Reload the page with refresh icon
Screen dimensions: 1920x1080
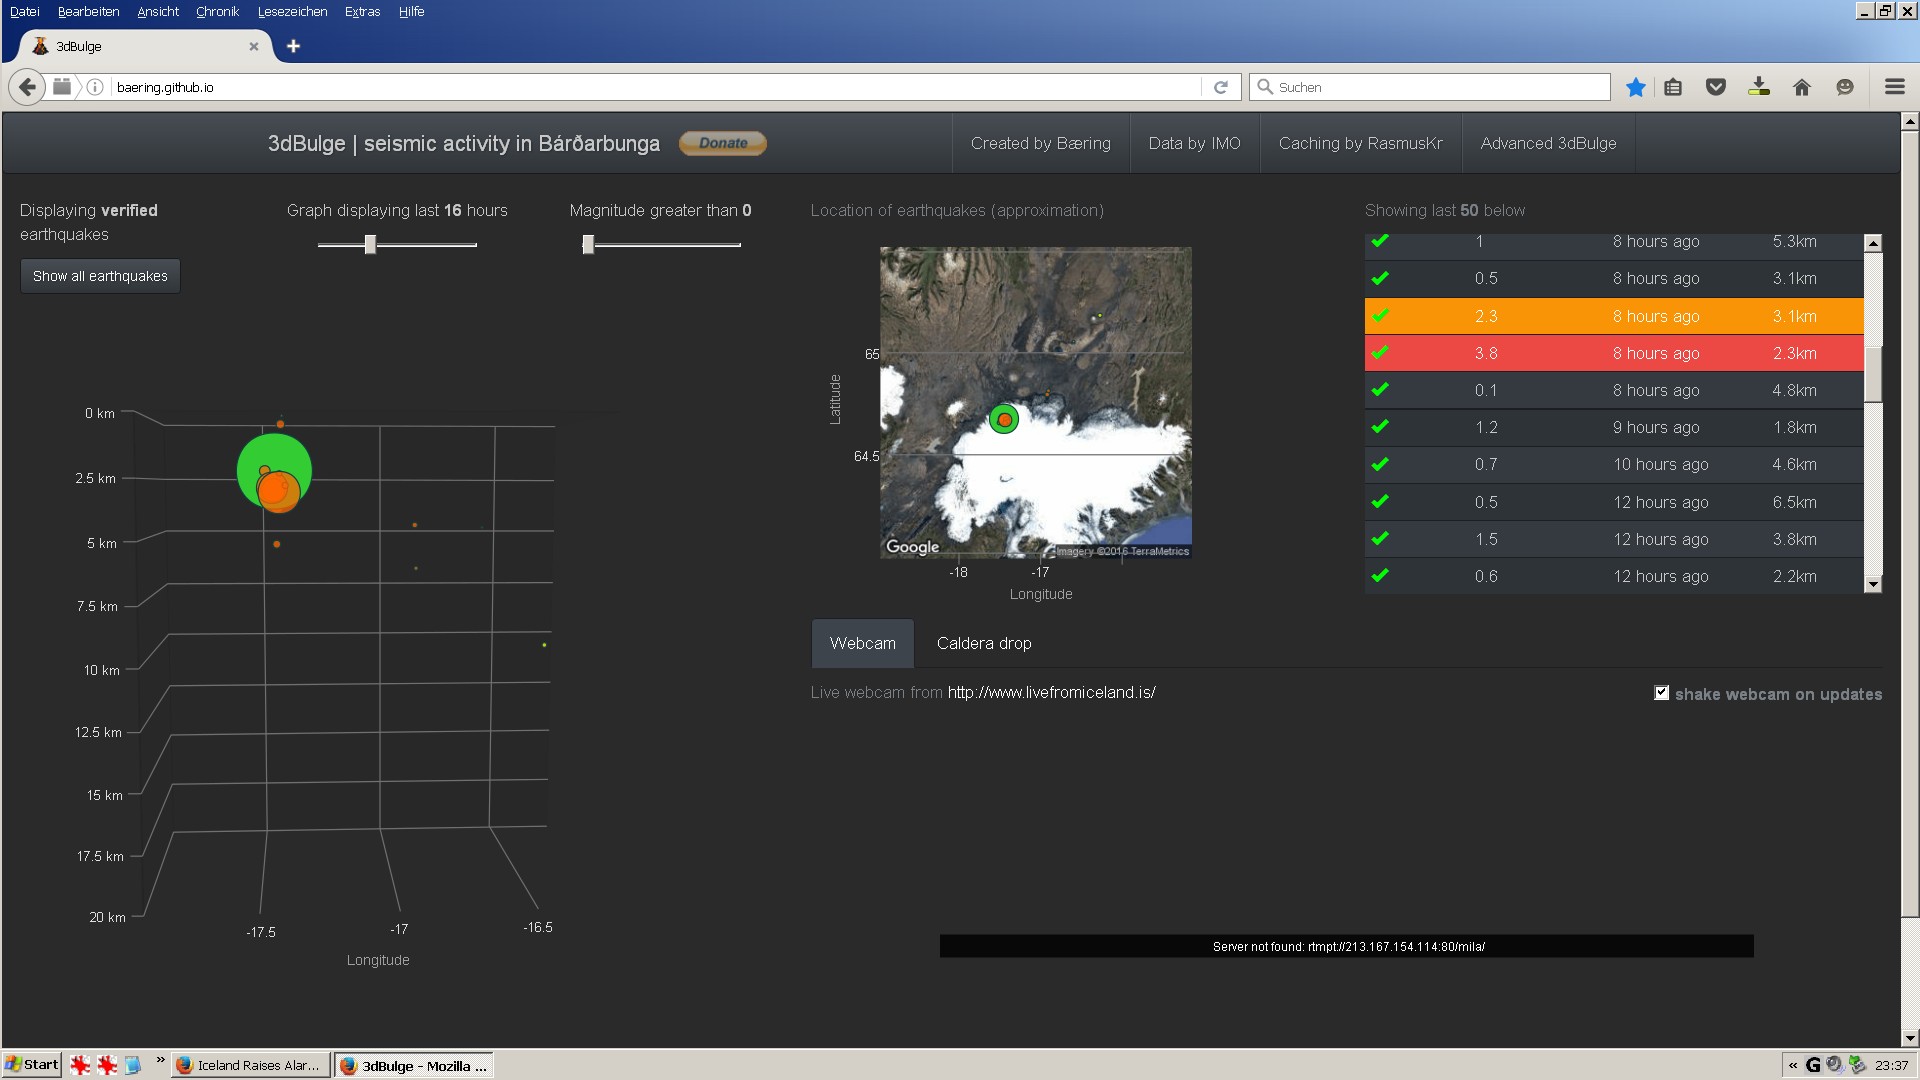point(1221,88)
